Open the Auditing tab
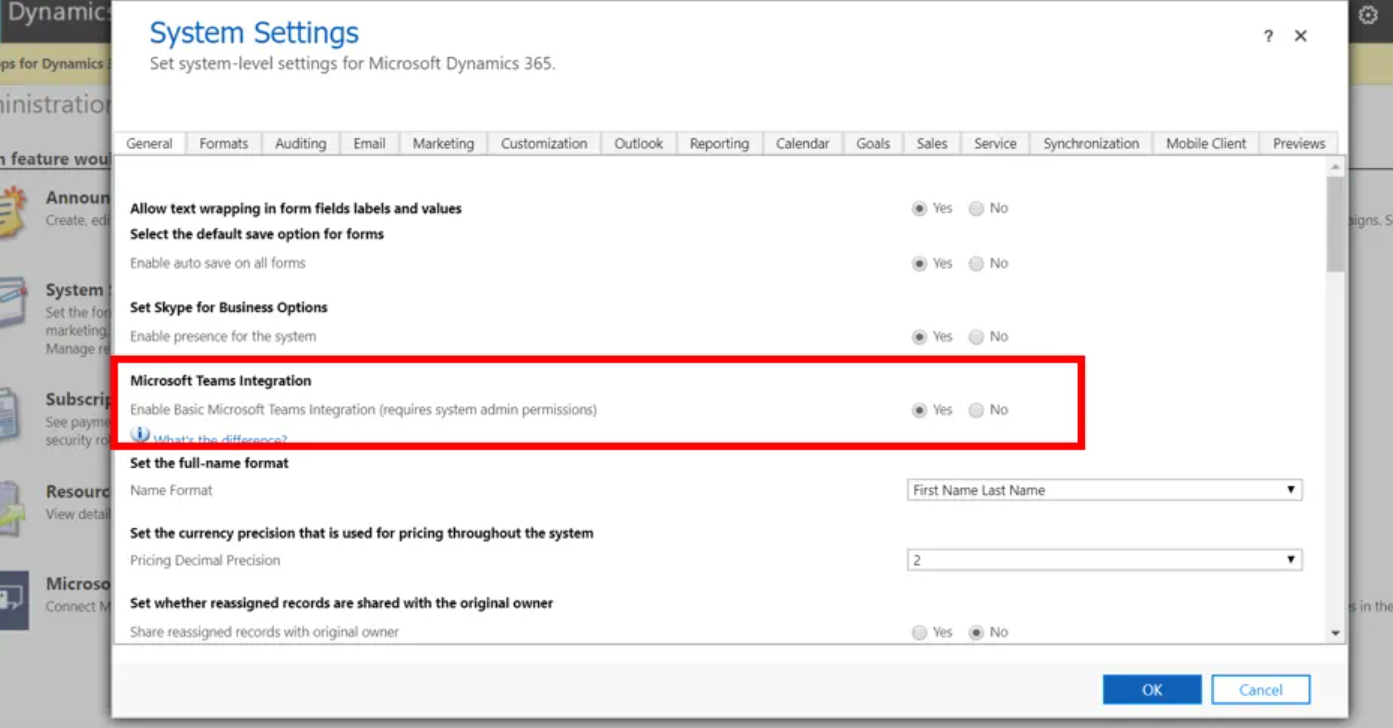The image size is (1393, 728). pyautogui.click(x=301, y=144)
